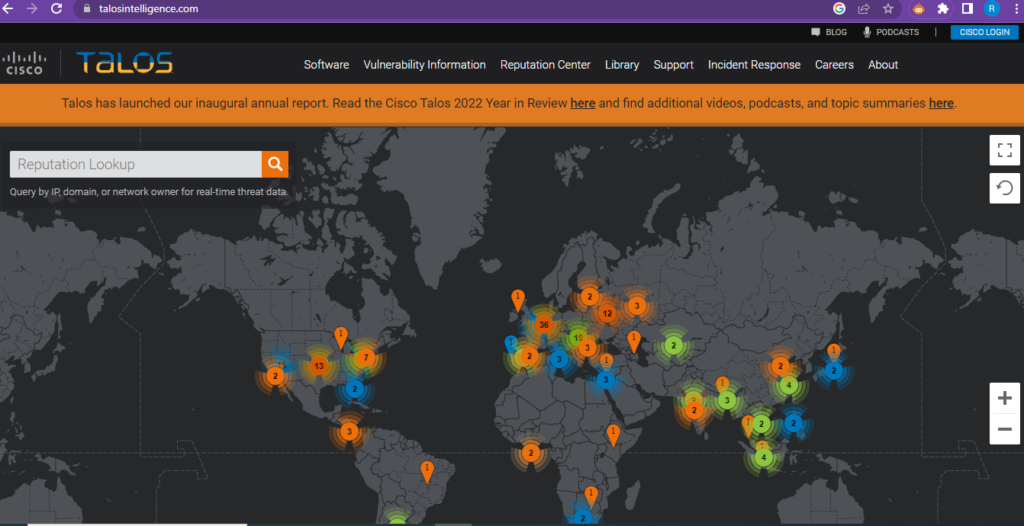The image size is (1024, 526).
Task: Click the Florida blue cluster marker 2
Action: coord(354,389)
